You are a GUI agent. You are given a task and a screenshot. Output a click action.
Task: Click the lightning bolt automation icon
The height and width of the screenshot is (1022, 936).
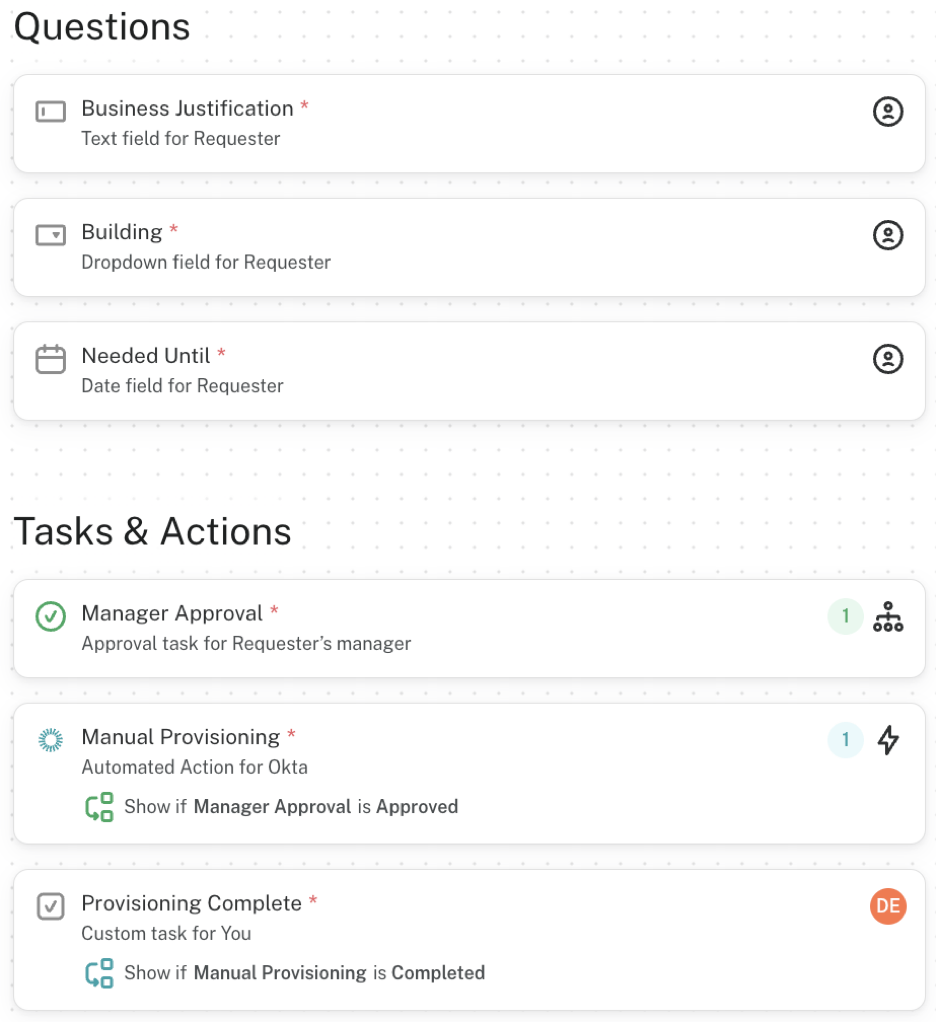click(887, 740)
